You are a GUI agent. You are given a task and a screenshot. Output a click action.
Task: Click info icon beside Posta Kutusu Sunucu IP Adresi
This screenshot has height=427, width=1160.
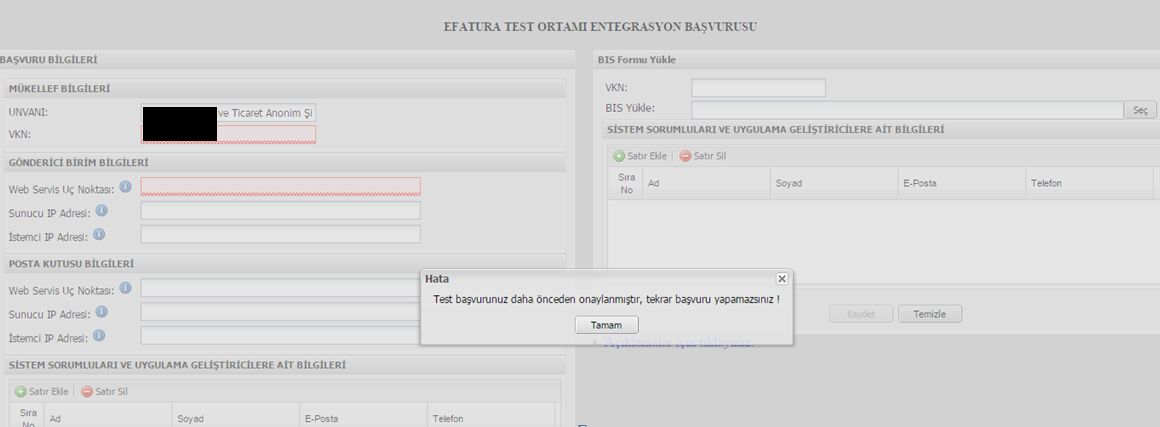click(101, 313)
